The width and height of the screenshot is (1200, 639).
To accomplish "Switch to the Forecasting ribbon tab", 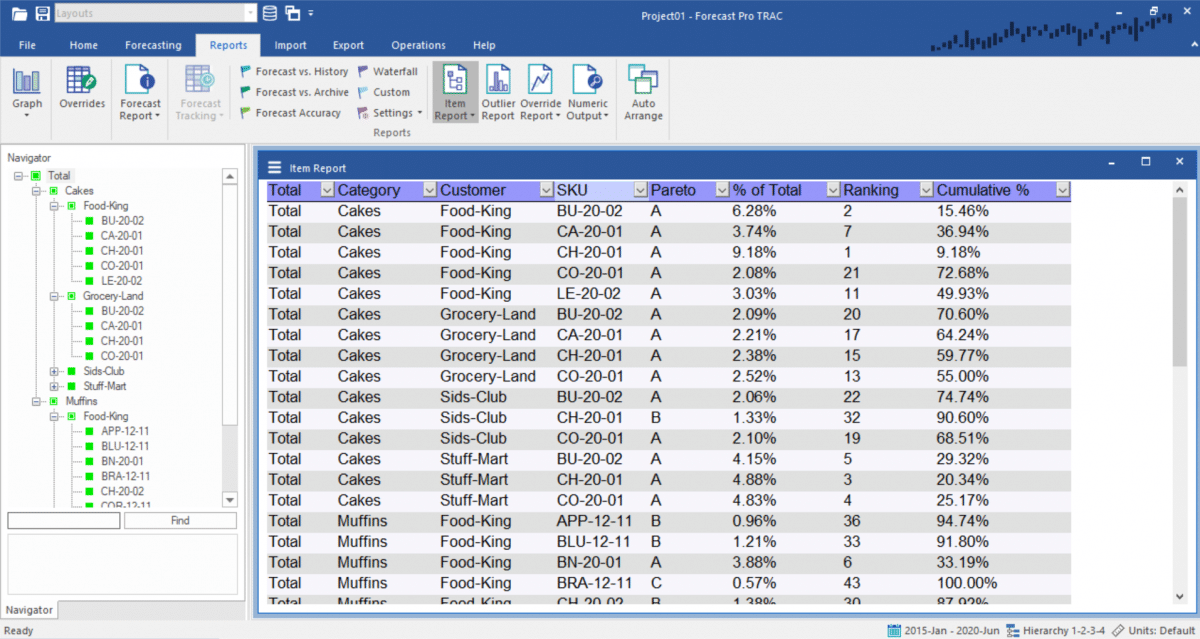I will click(154, 45).
